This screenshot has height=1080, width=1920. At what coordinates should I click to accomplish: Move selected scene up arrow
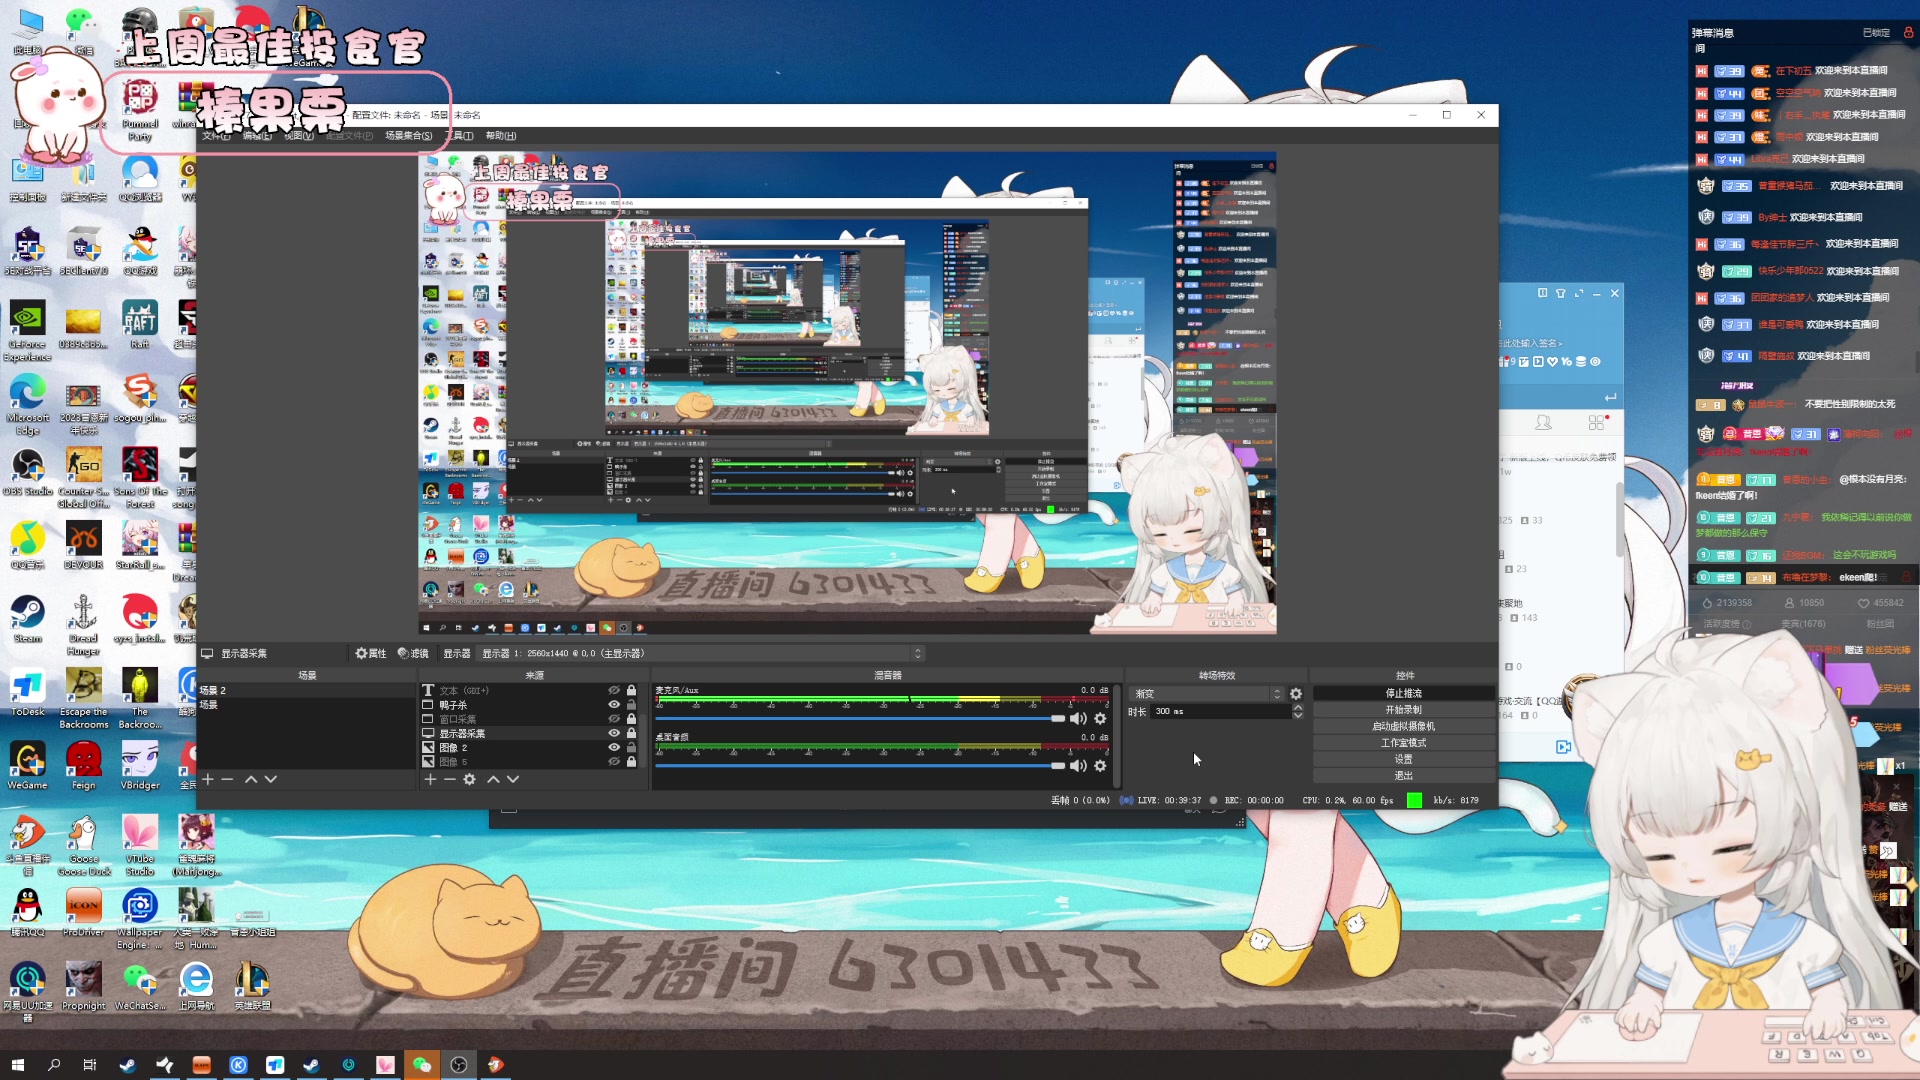pyautogui.click(x=251, y=779)
